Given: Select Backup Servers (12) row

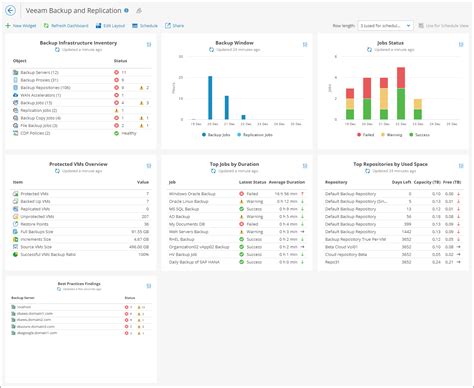Looking at the screenshot, I should coord(81,72).
